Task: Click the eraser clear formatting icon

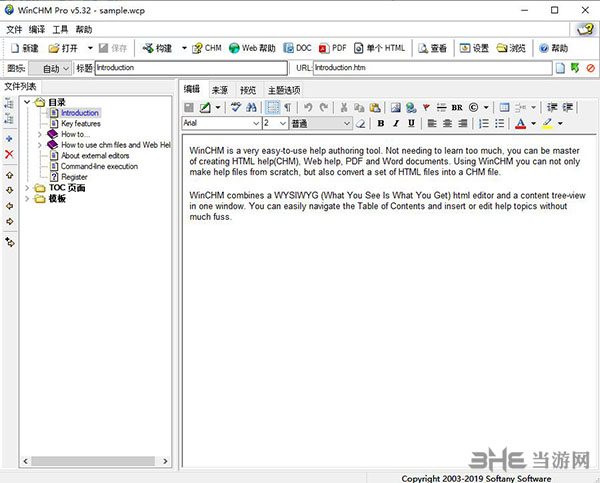Action: pyautogui.click(x=360, y=123)
